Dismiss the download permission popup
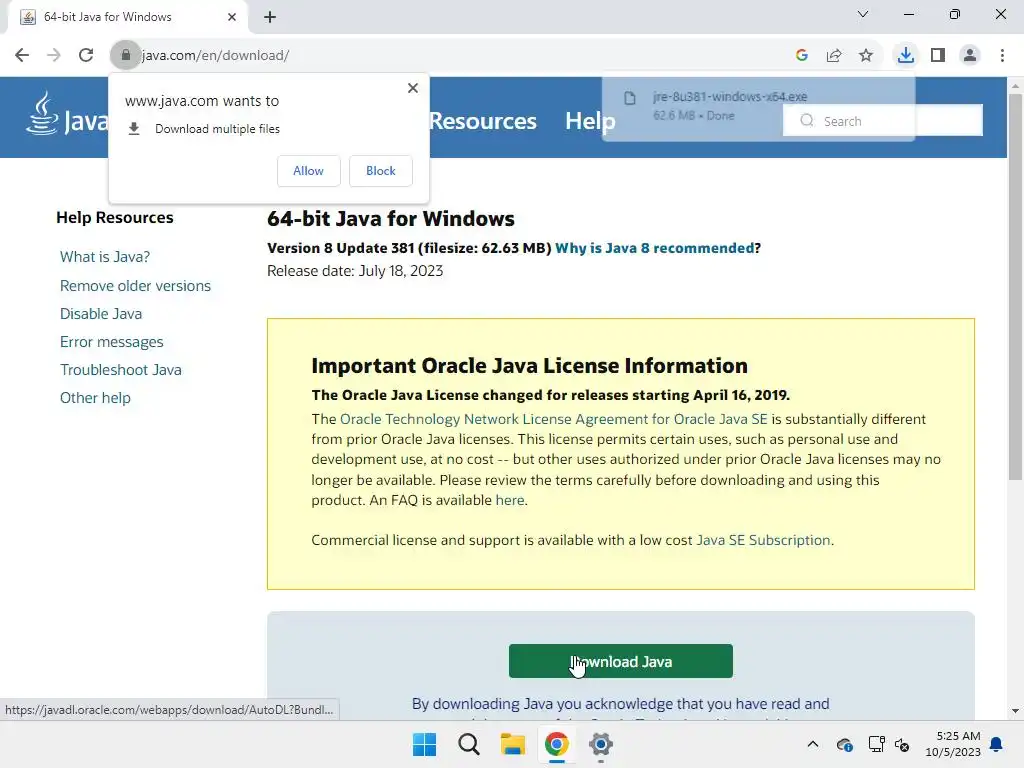 (x=413, y=88)
